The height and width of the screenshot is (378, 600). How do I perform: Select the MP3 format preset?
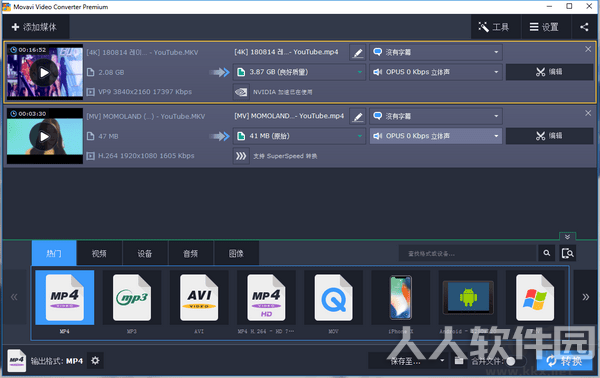132,302
